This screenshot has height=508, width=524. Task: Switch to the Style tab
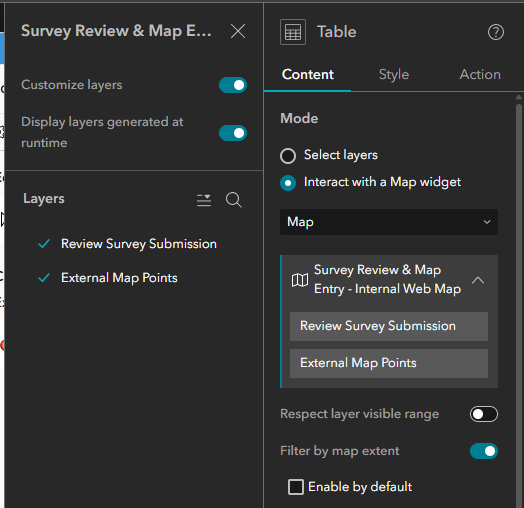click(394, 75)
